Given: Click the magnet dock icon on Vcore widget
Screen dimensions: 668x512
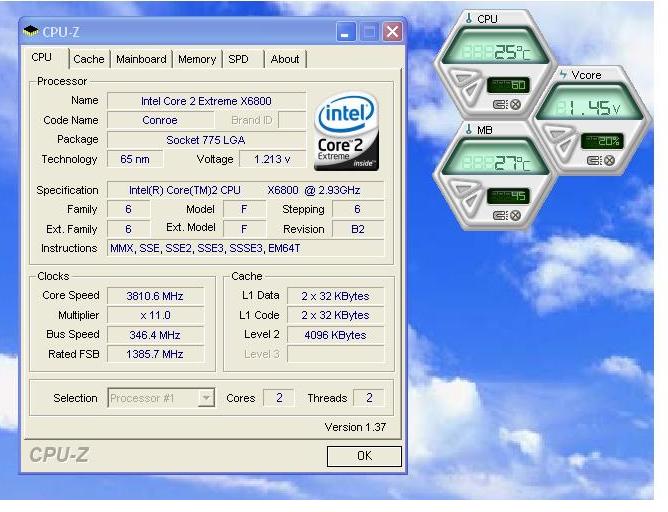Looking at the screenshot, I should pos(595,160).
